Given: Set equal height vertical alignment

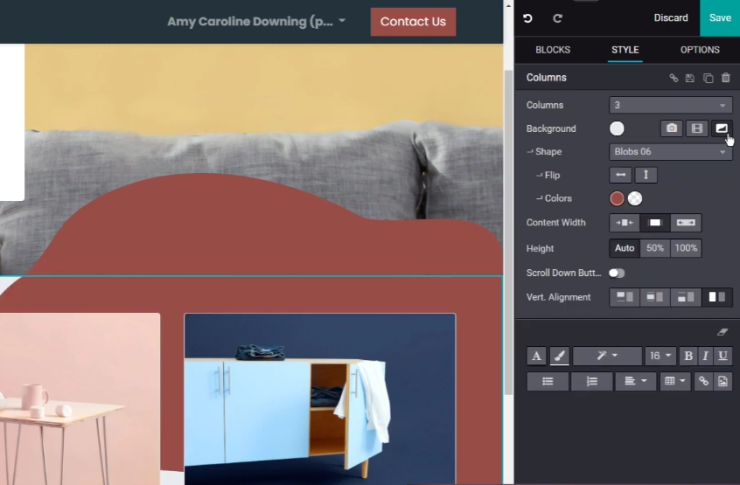Looking at the screenshot, I should point(717,297).
